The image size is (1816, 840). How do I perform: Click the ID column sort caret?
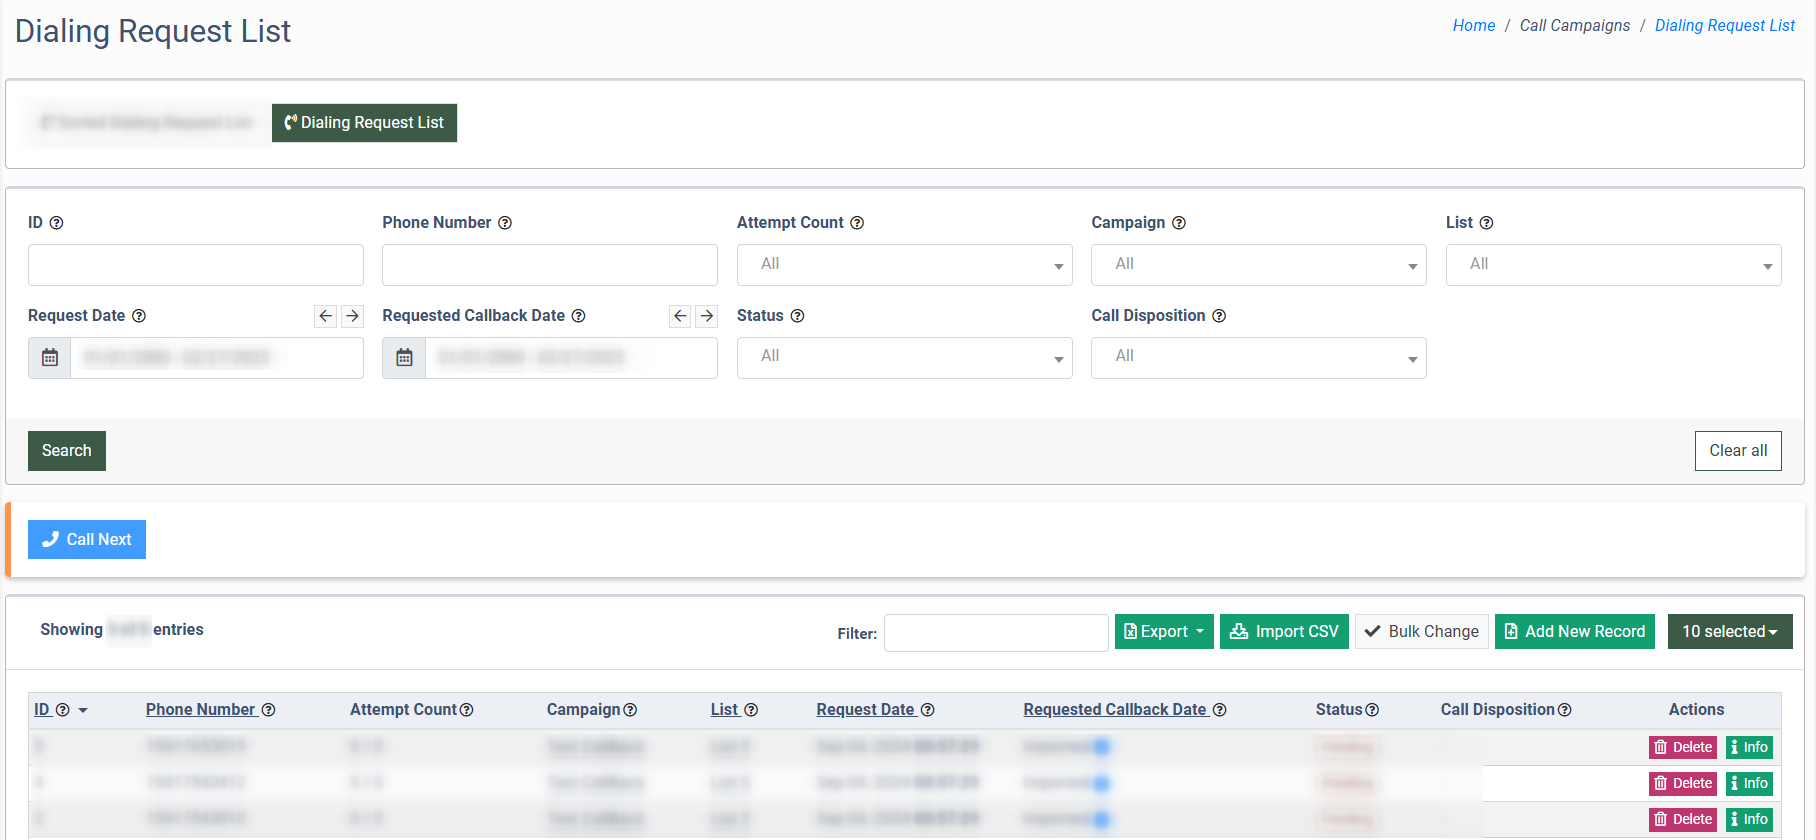[83, 711]
